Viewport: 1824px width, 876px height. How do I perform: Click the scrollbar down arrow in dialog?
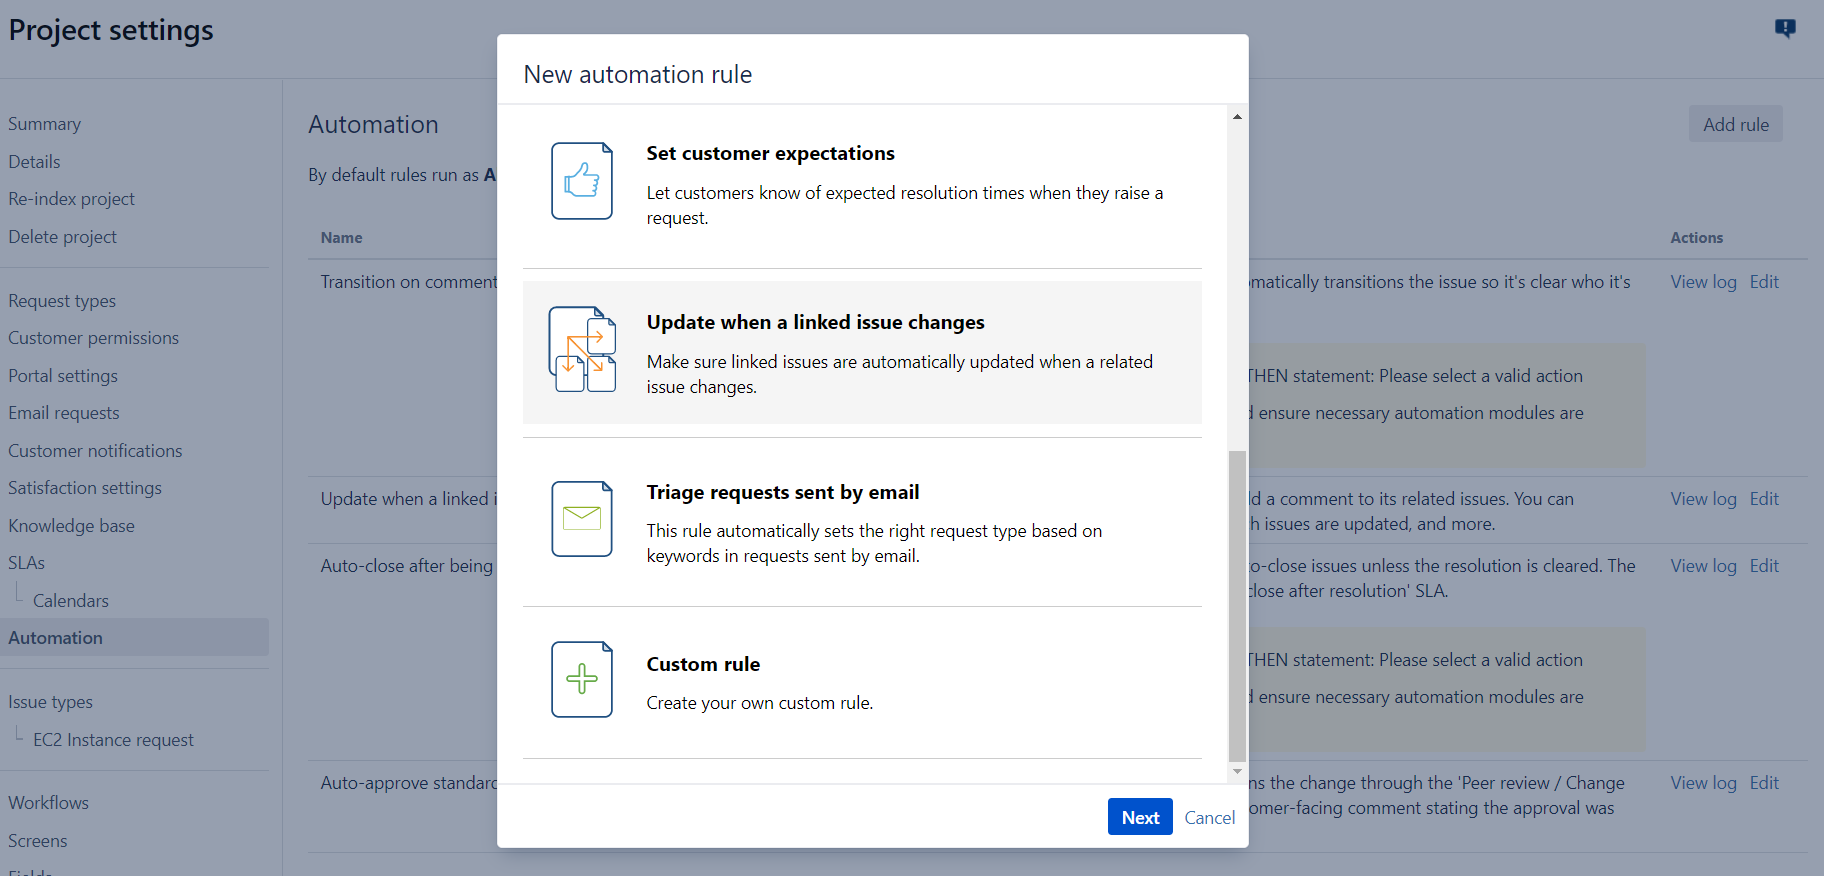click(x=1237, y=771)
